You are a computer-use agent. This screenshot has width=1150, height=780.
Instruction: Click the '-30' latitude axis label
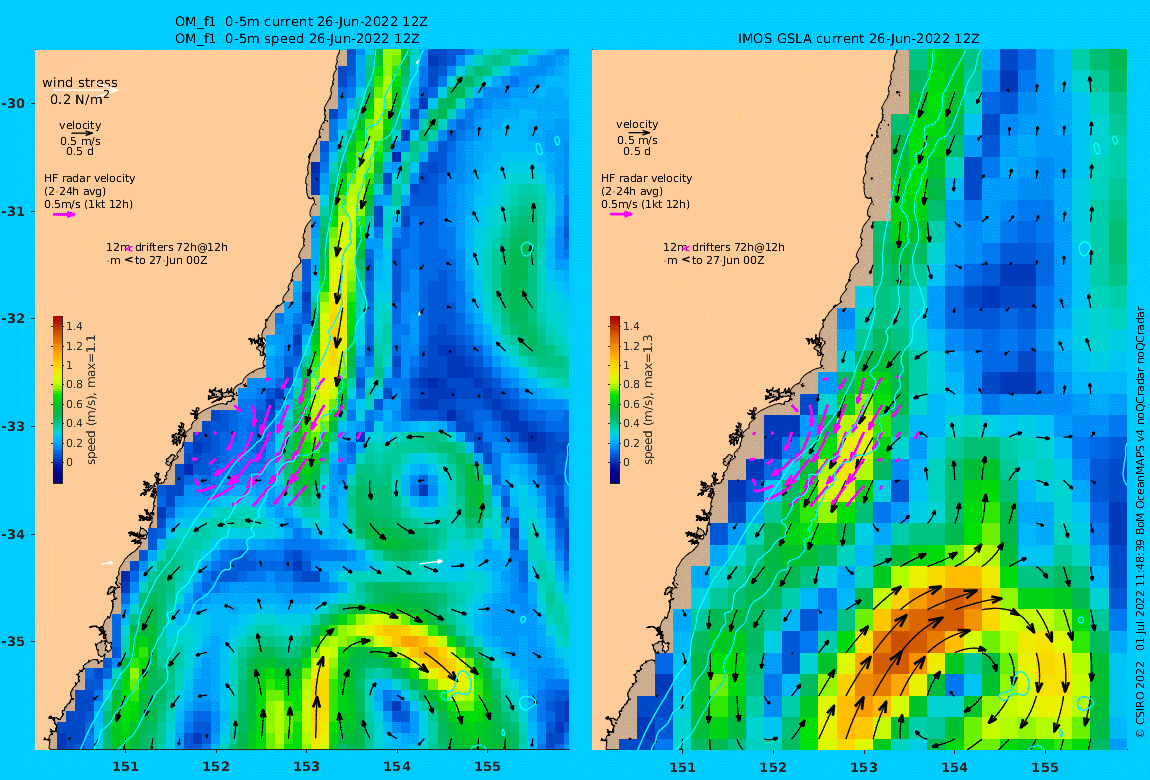(12, 103)
